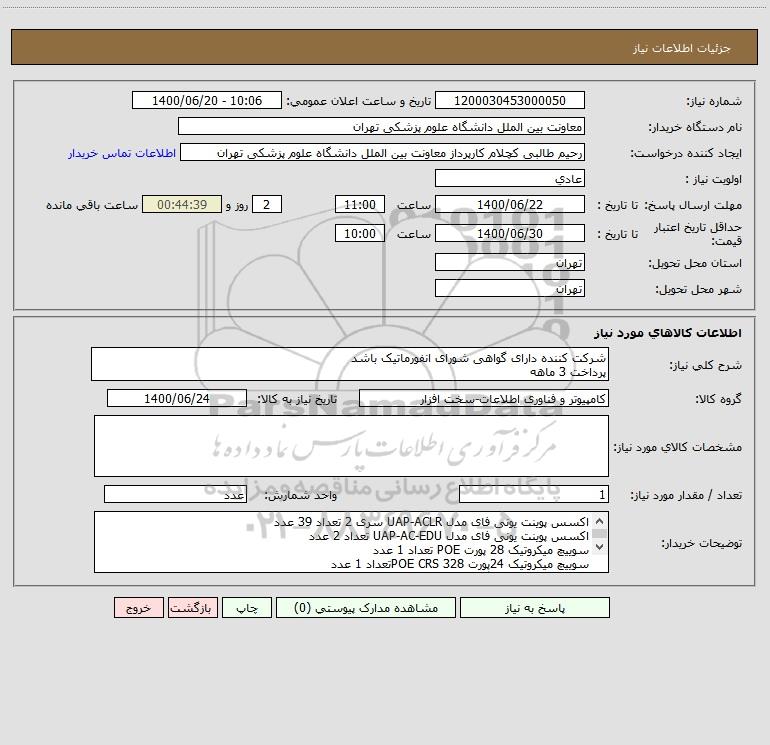770x745 pixels.
Task: Click the priority field showing عادی
Action: pos(510,178)
